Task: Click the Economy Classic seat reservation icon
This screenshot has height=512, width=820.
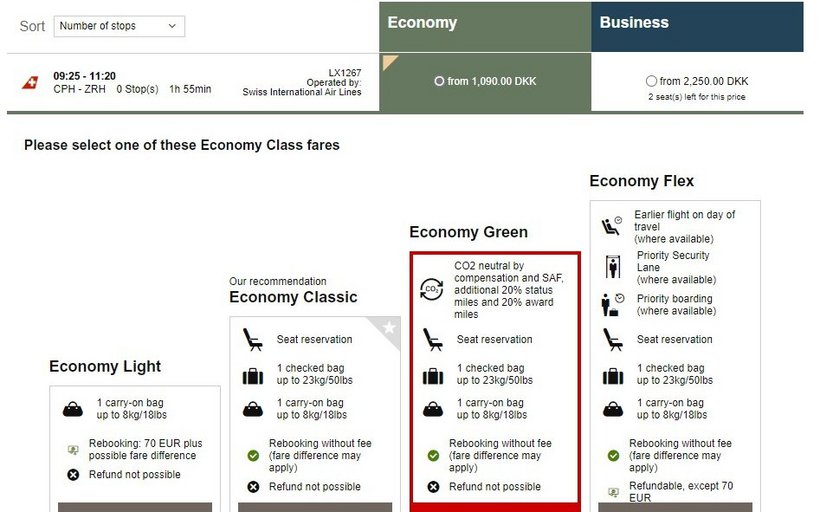Action: [x=252, y=340]
